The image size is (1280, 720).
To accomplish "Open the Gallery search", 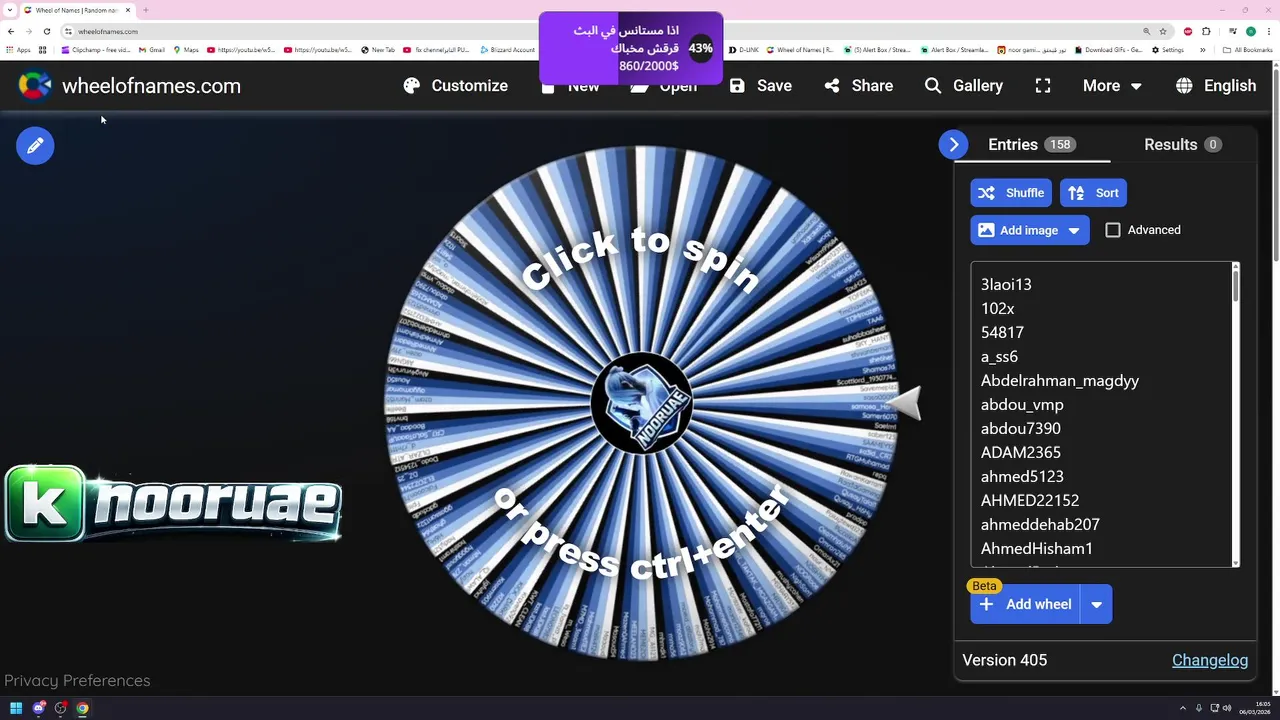I will point(963,86).
